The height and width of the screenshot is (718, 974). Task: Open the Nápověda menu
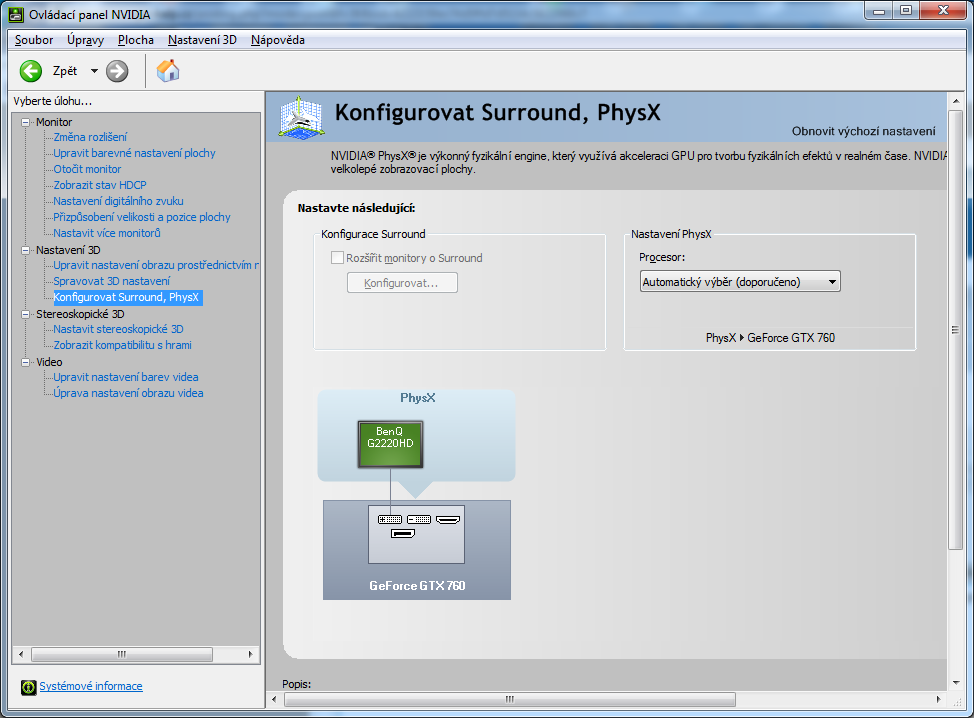coord(278,40)
